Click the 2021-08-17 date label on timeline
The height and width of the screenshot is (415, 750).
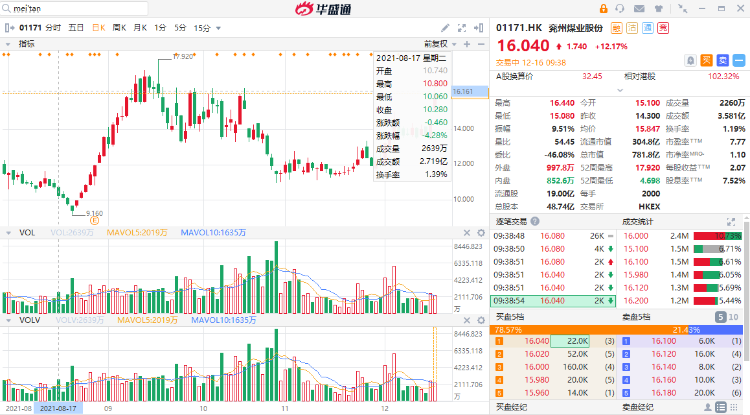(x=58, y=409)
